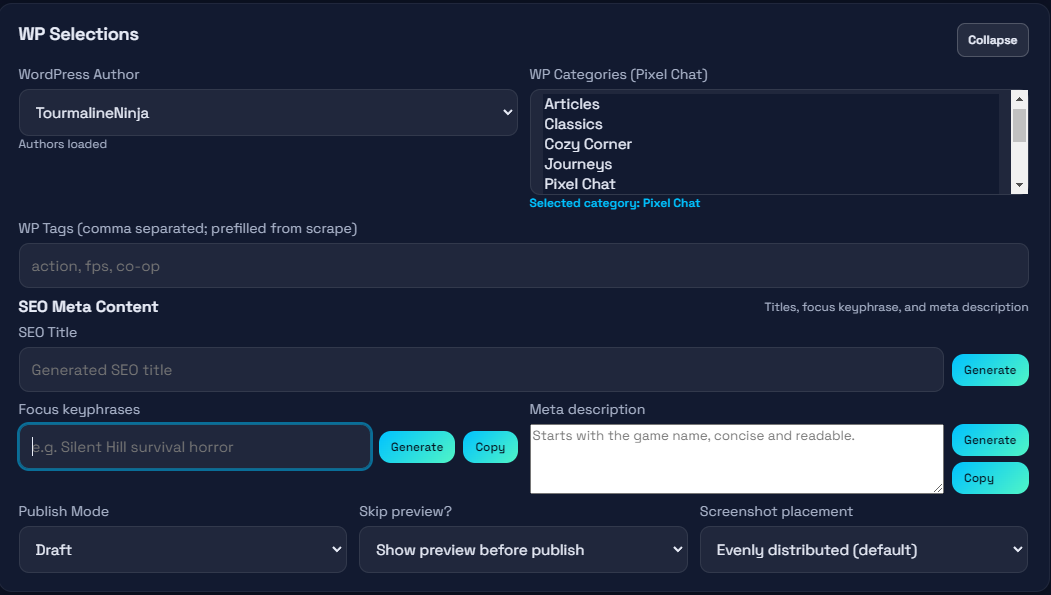Click the categories list scrollbar thumb
This screenshot has height=595, width=1051.
coord(1019,125)
